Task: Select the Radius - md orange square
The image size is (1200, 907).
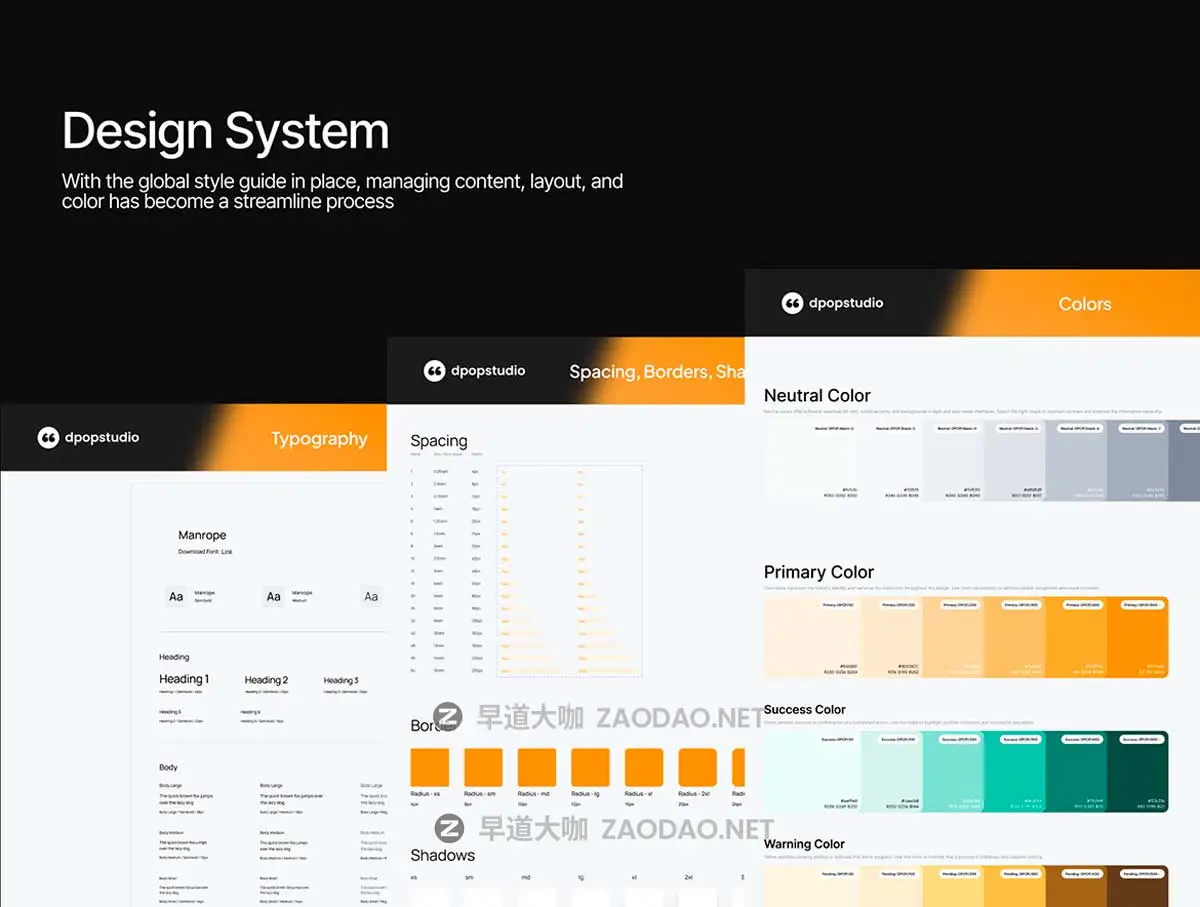Action: coord(536,767)
